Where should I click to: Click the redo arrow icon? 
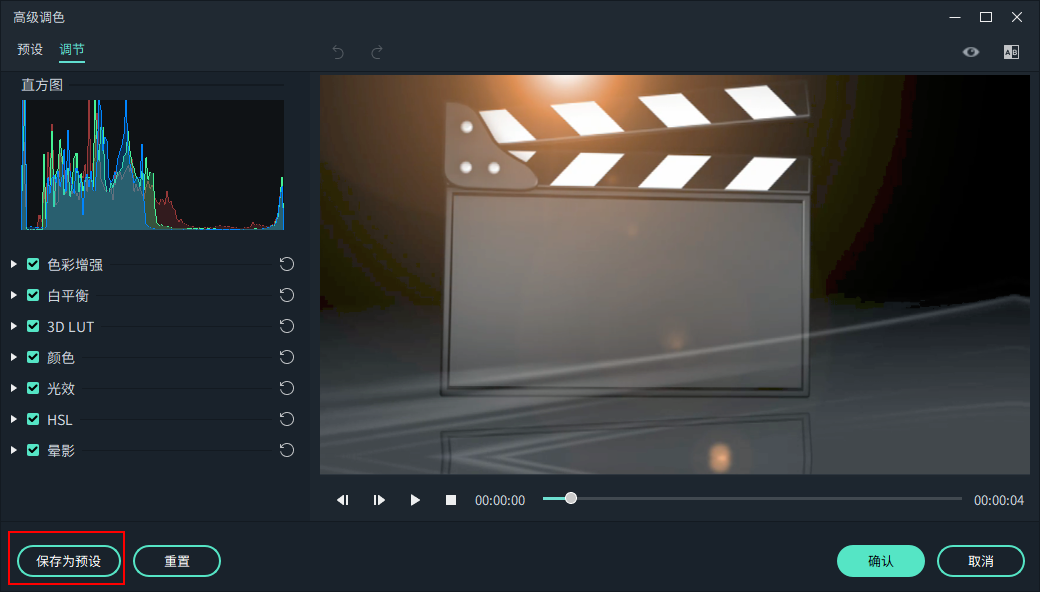pos(377,52)
